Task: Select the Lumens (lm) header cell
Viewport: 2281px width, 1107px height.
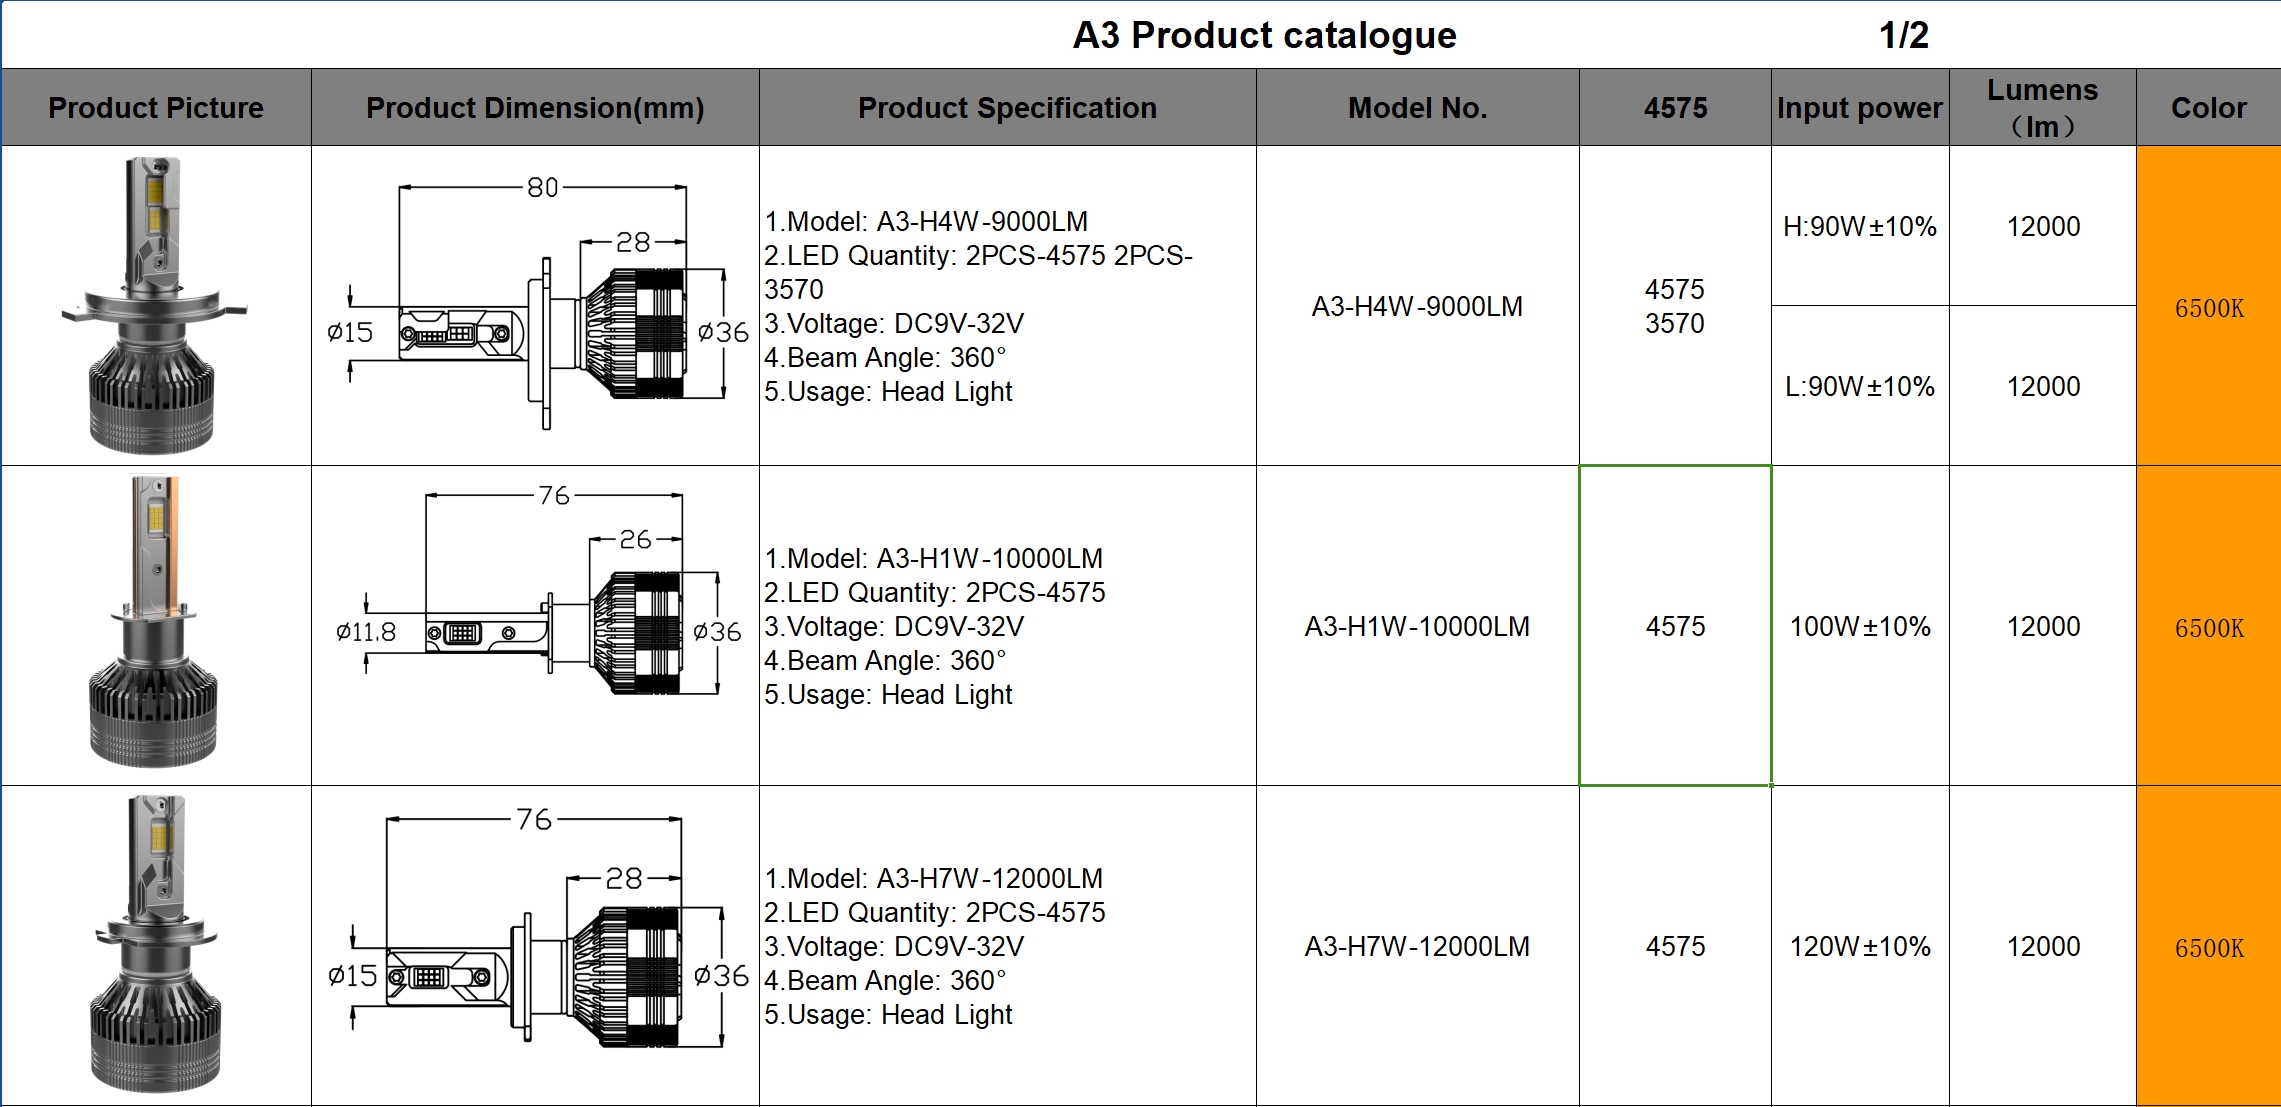Action: [x=2042, y=108]
